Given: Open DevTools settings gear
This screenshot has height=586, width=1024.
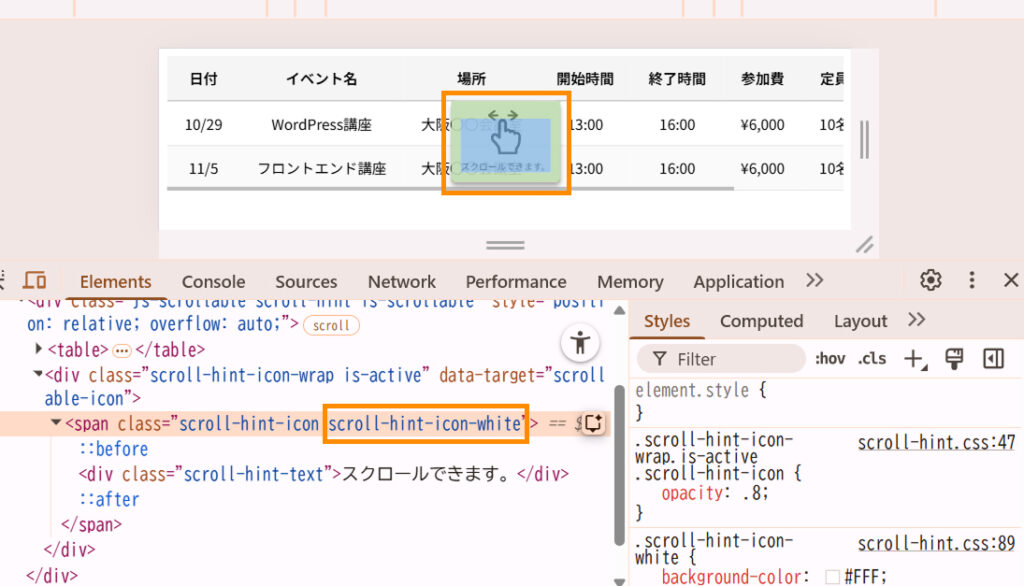Looking at the screenshot, I should (x=931, y=280).
